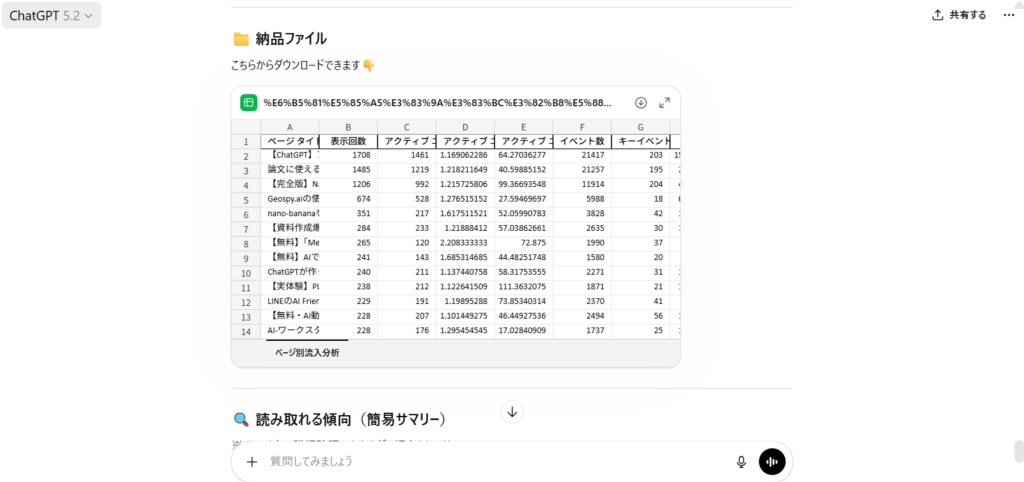Screen dimensions: 1024x482
Task: Select cell with value 1708
Action: pyautogui.click(x=348, y=156)
